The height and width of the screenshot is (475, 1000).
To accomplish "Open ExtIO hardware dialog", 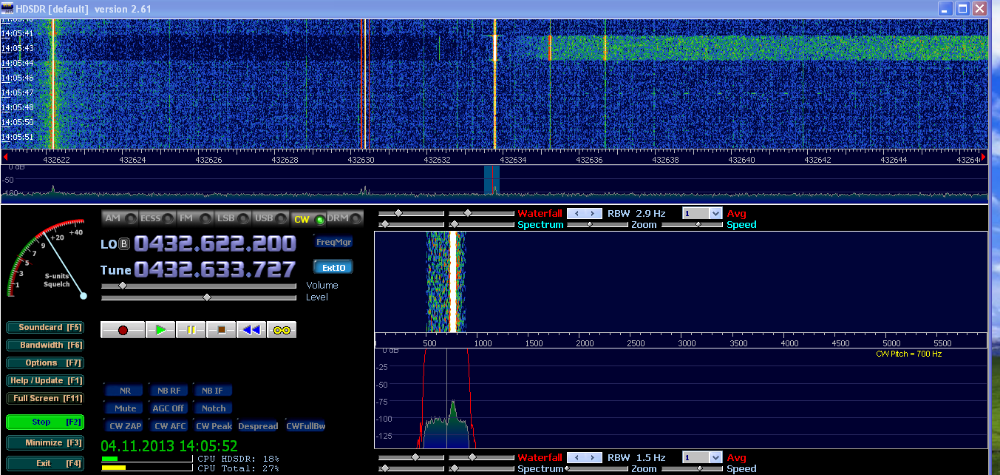I will (333, 267).
